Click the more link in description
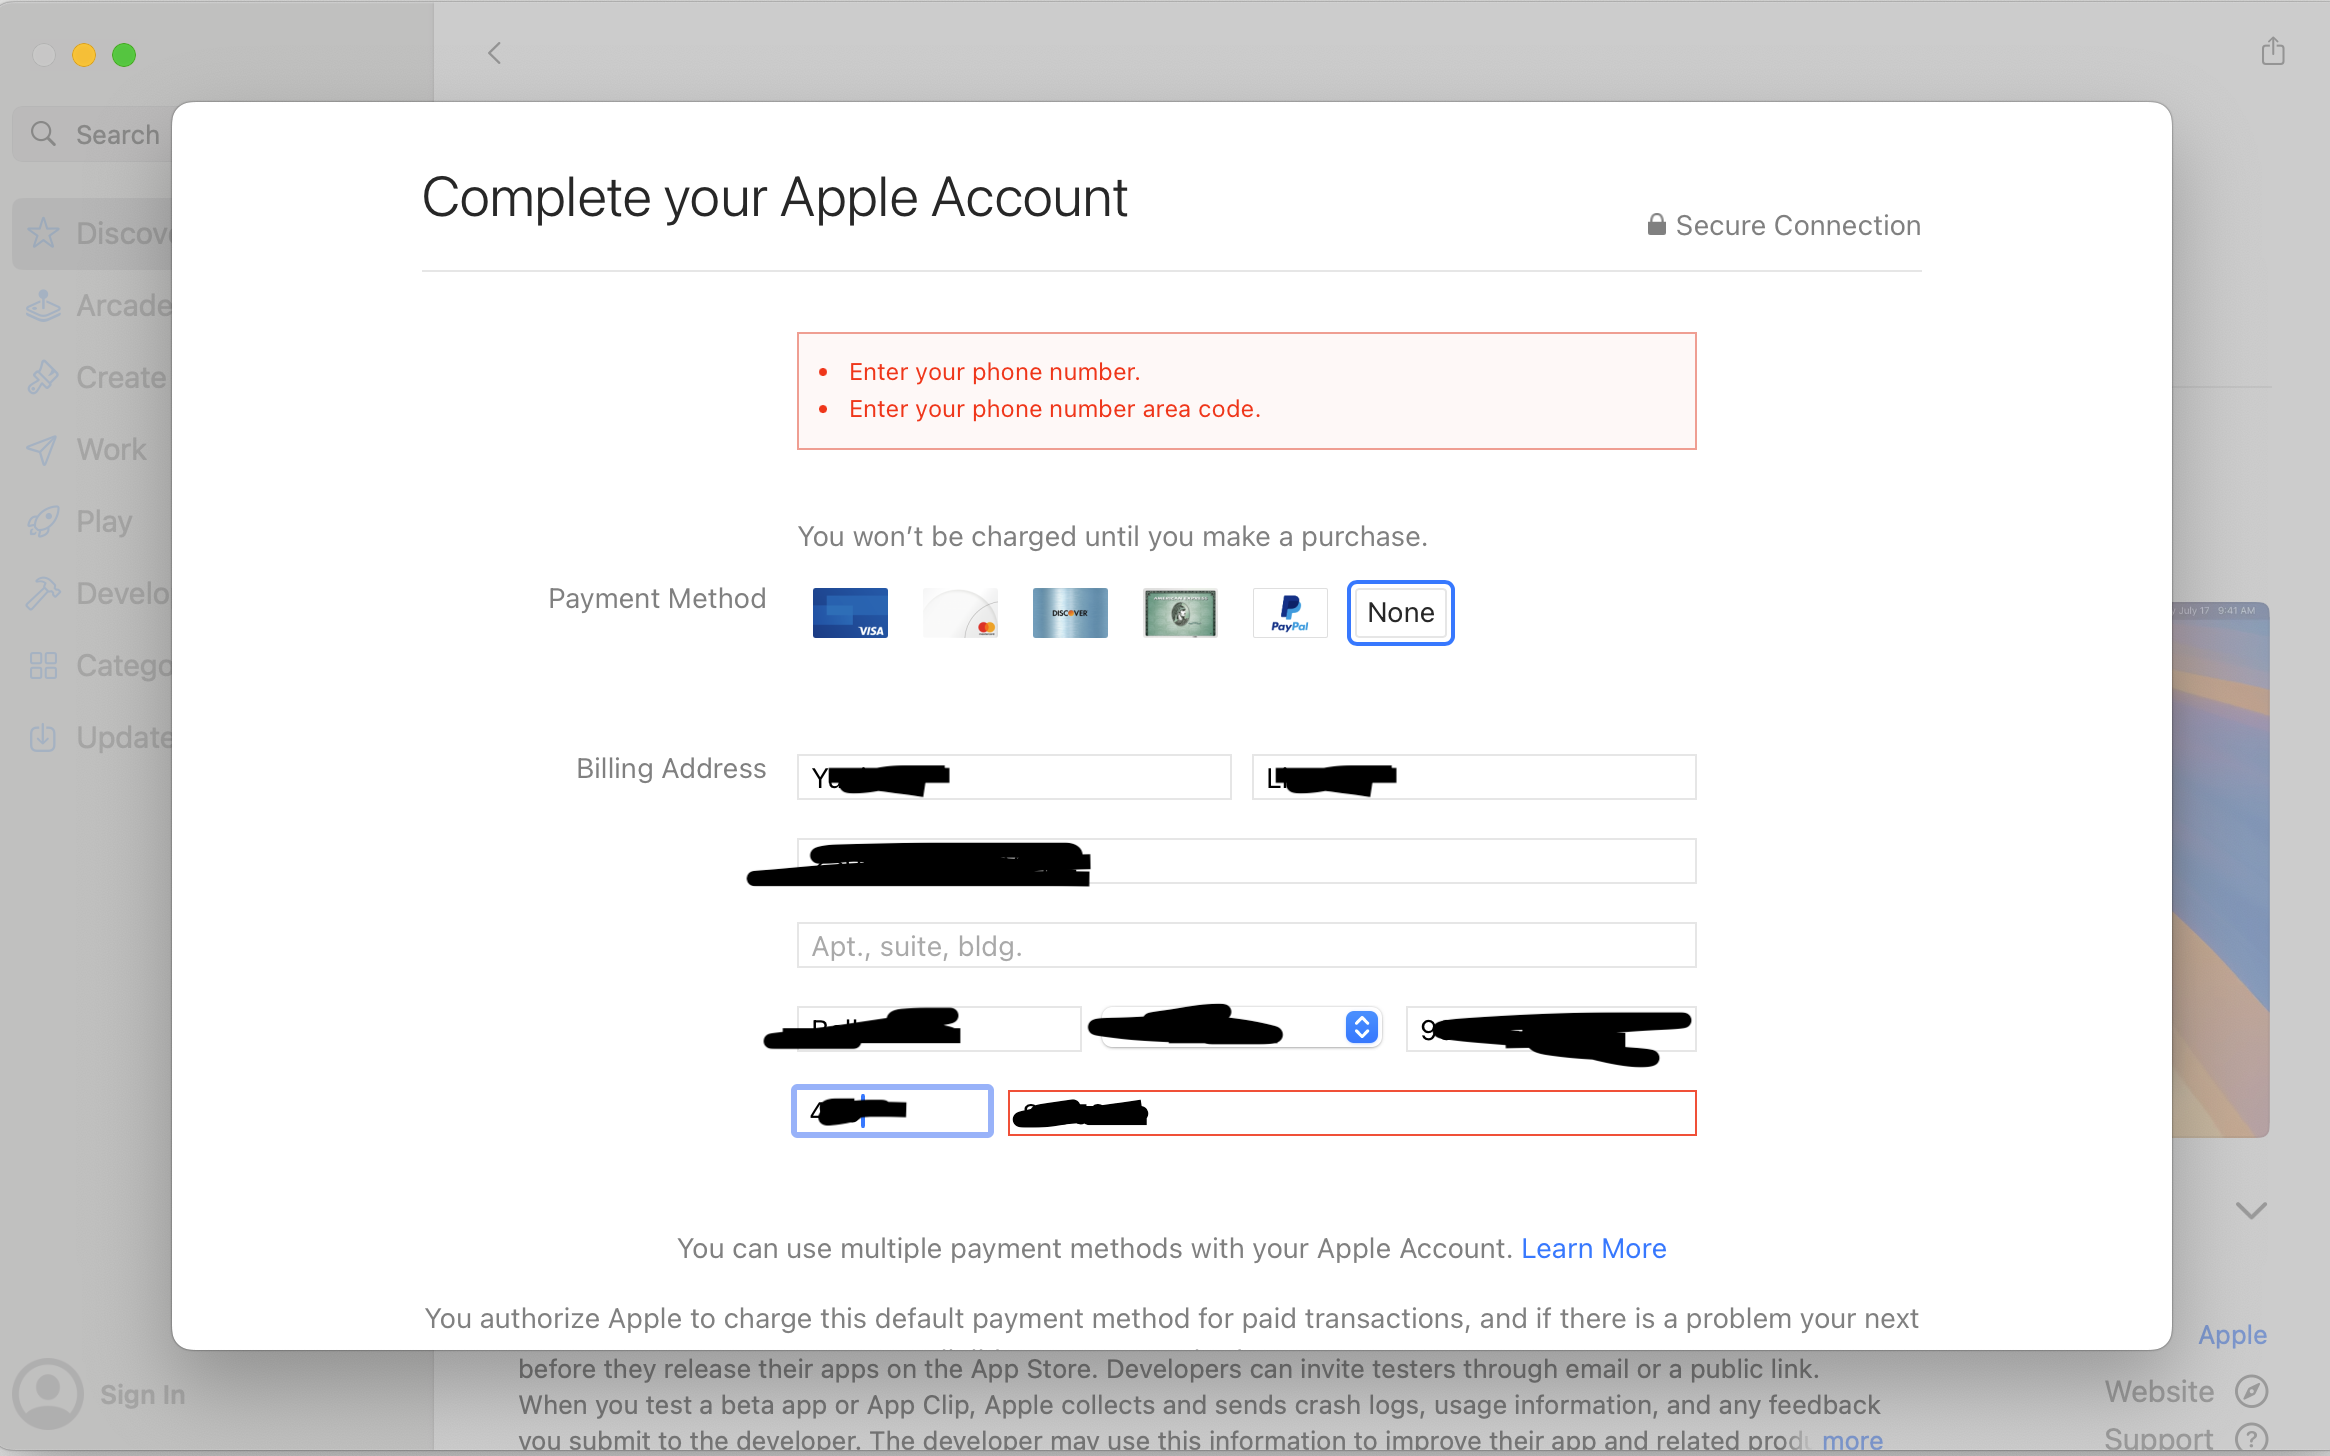Image resolution: width=2330 pixels, height=1456 pixels. click(1852, 1440)
